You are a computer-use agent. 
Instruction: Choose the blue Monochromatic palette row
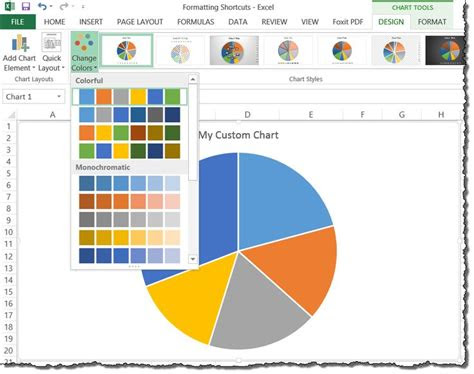coord(130,184)
